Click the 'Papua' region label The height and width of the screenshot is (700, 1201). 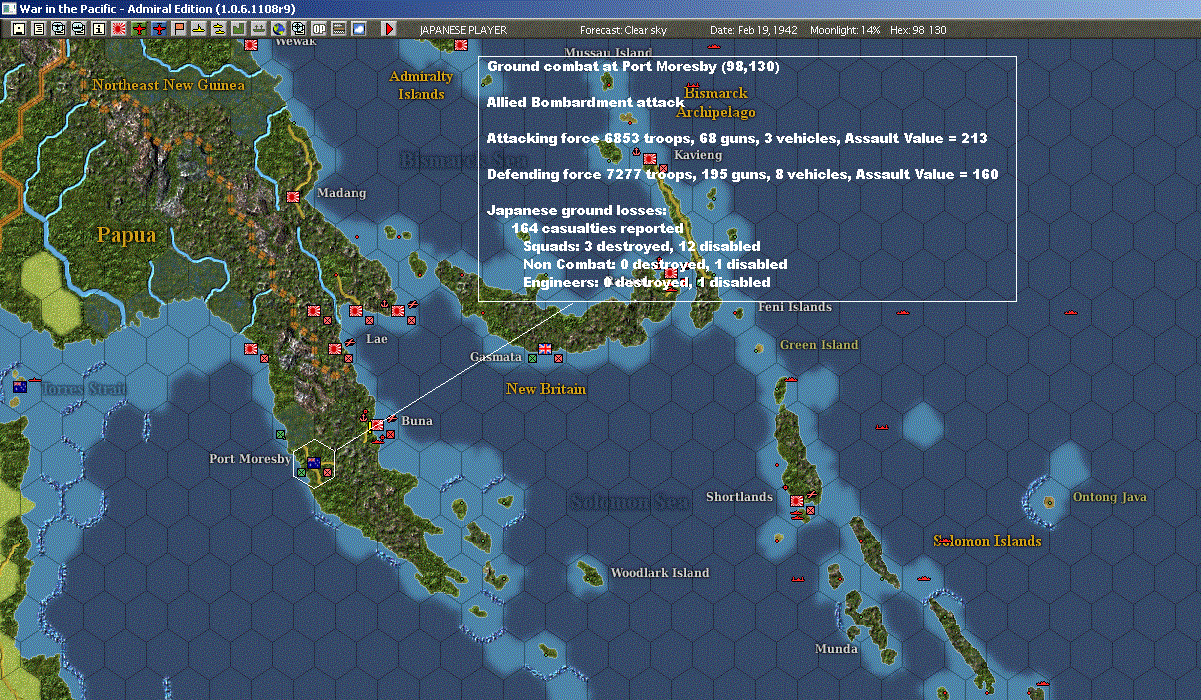click(x=126, y=235)
